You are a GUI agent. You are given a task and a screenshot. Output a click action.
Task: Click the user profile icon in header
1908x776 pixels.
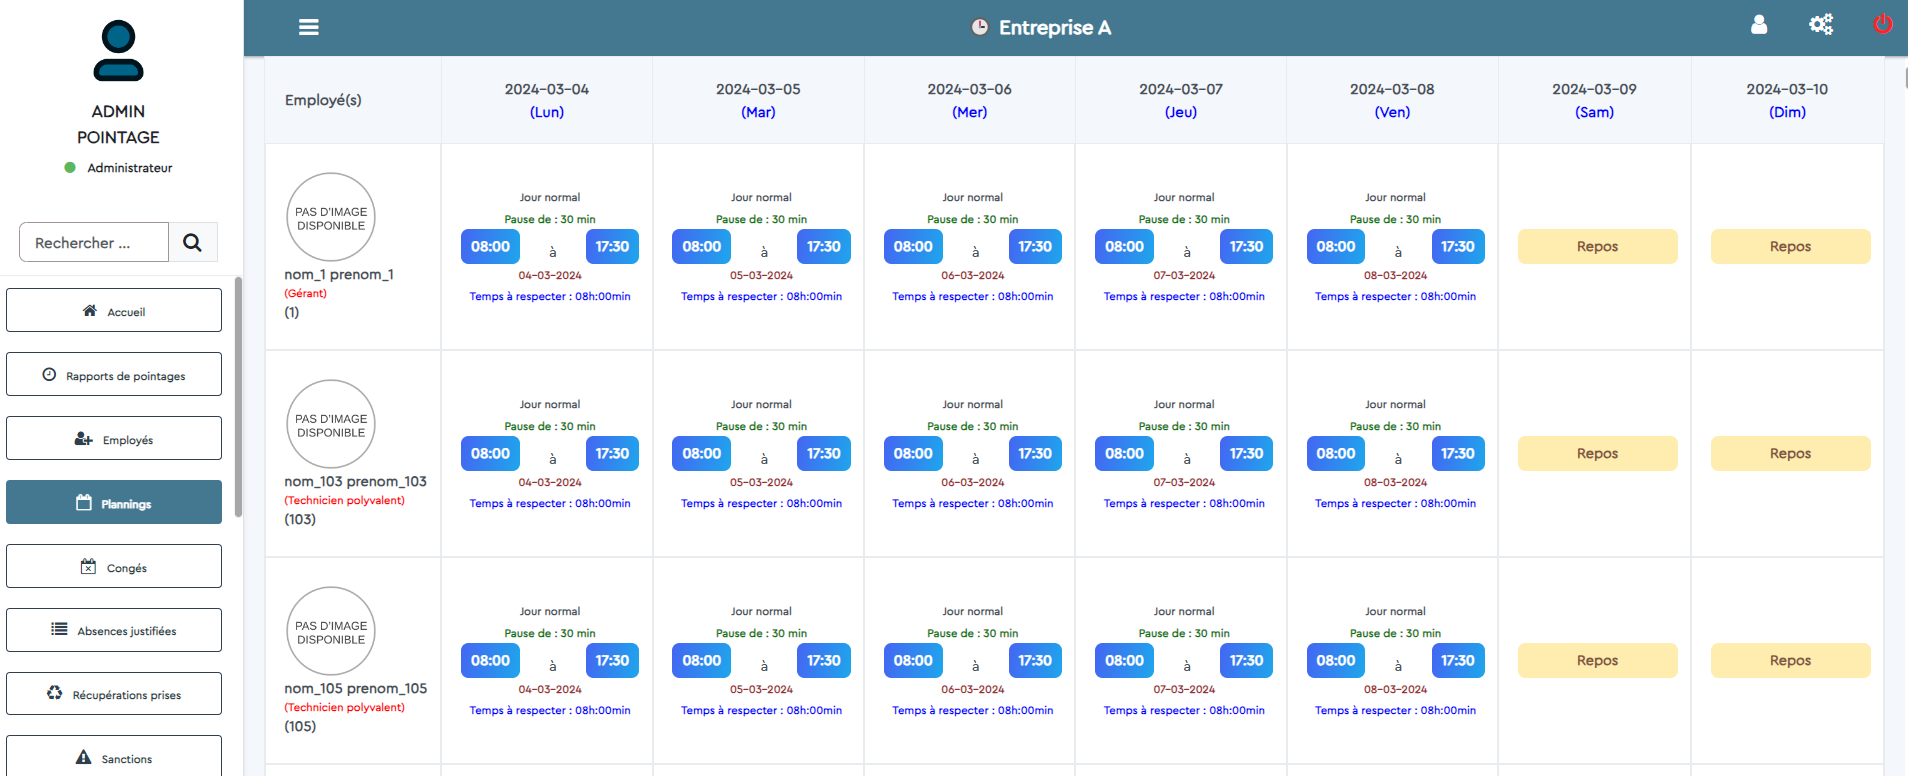1759,25
